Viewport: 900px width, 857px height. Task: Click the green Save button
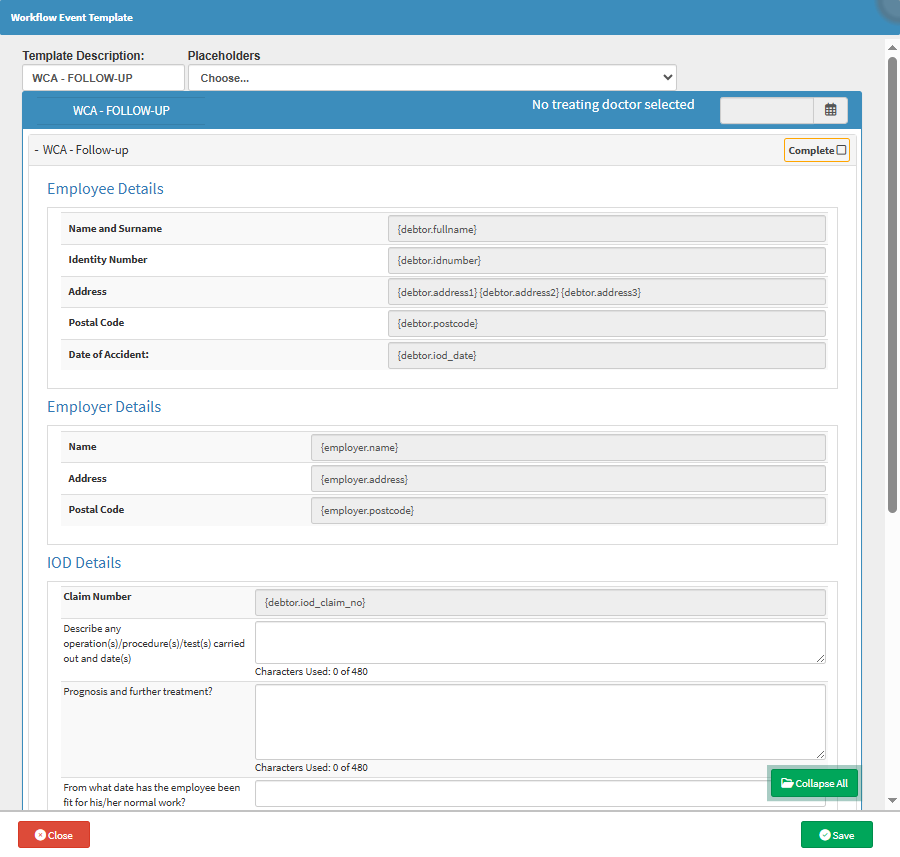[x=836, y=835]
